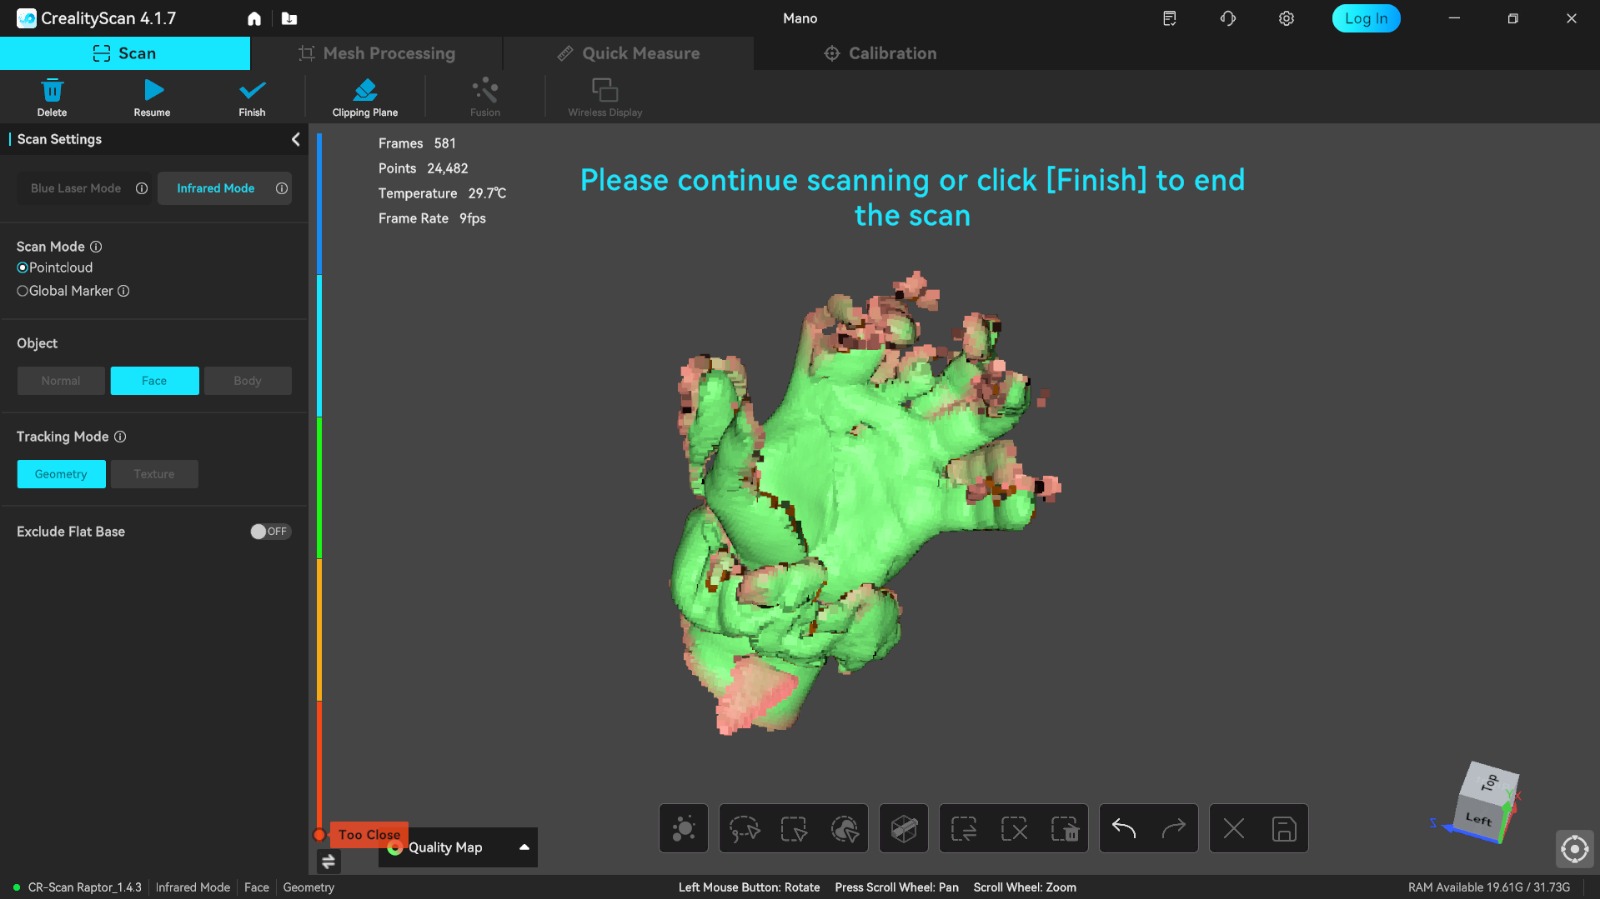Select Texture tracking mode
Viewport: 1600px width, 899px height.
[x=154, y=474]
